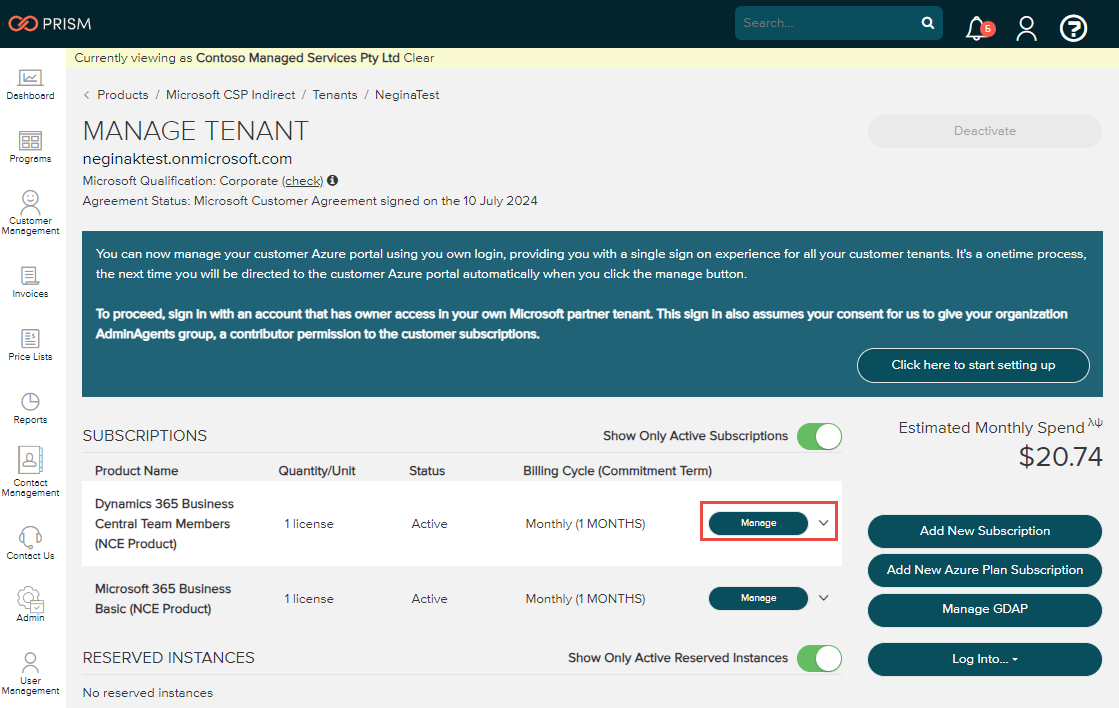
Task: Focus the Search input field
Action: [828, 23]
